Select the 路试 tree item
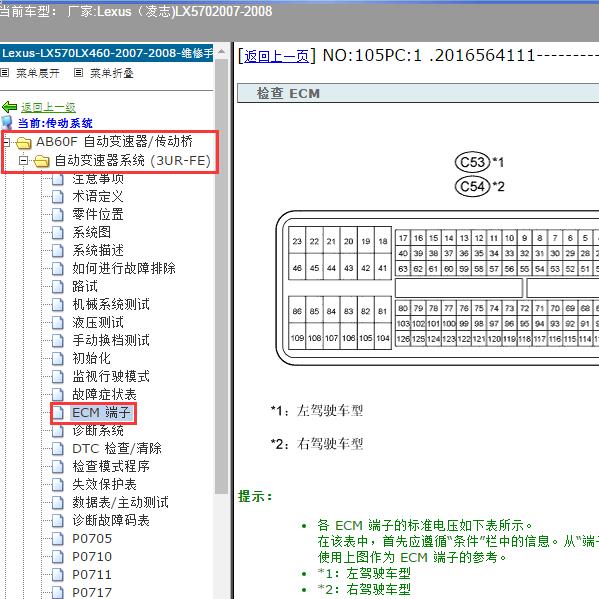The image size is (599, 599). 85,287
